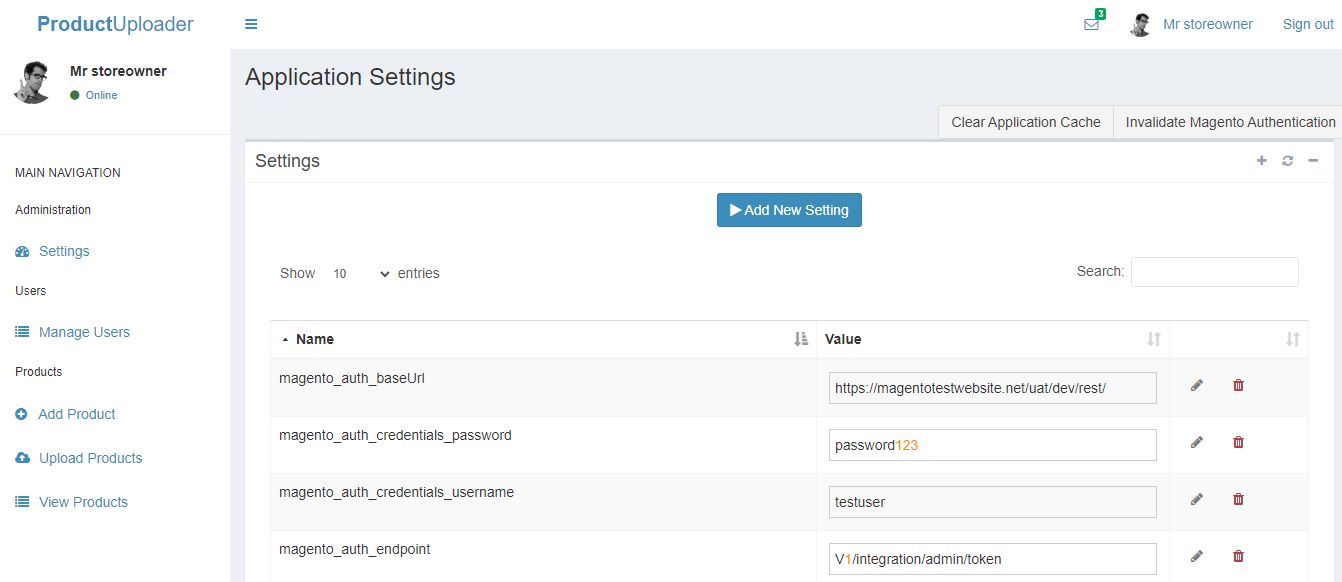Click the Clear Application Cache button
The height and width of the screenshot is (582, 1342).
pyautogui.click(x=1026, y=122)
